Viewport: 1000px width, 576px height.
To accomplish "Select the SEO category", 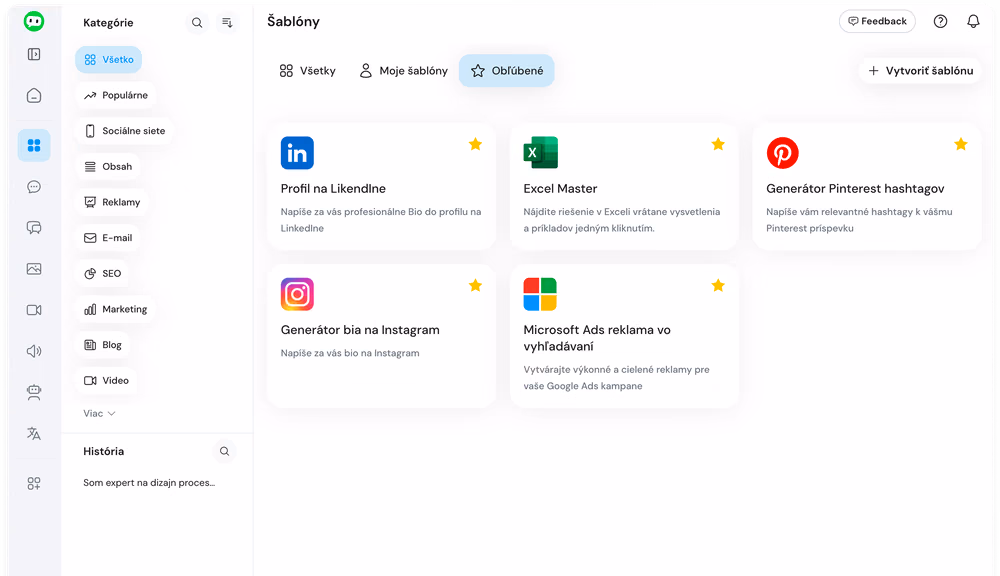I will tap(102, 274).
